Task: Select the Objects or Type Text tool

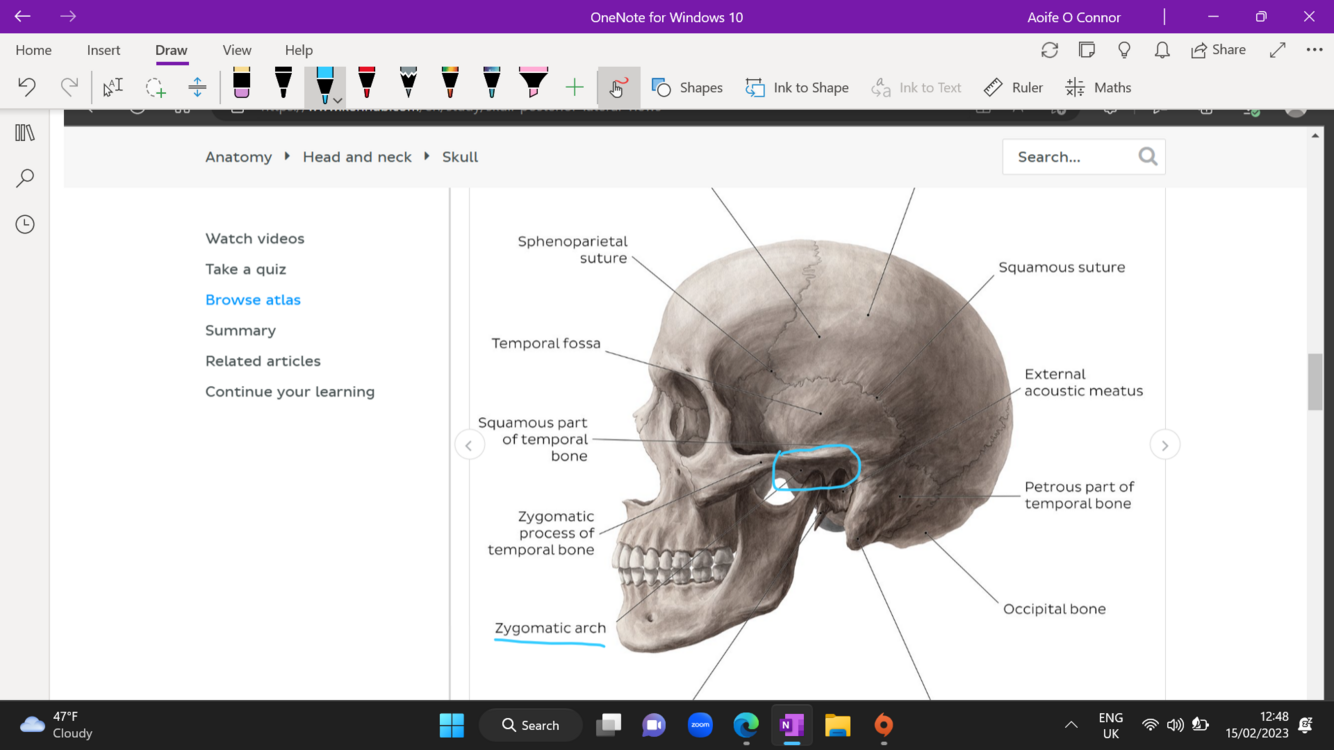Action: click(x=113, y=87)
